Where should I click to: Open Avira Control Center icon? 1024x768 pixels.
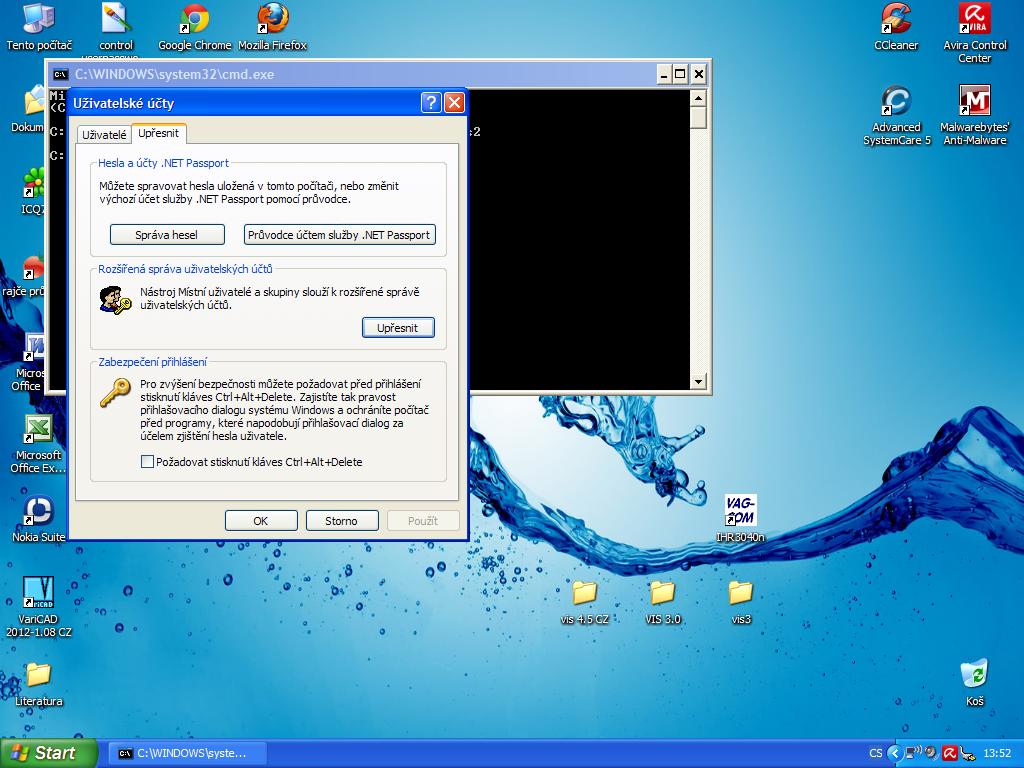pos(974,19)
